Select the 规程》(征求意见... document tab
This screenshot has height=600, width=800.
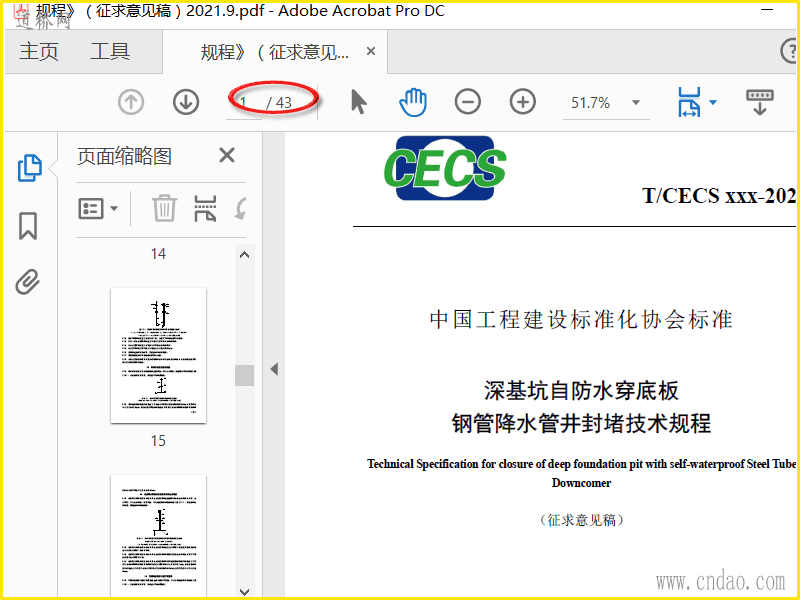tap(274, 52)
